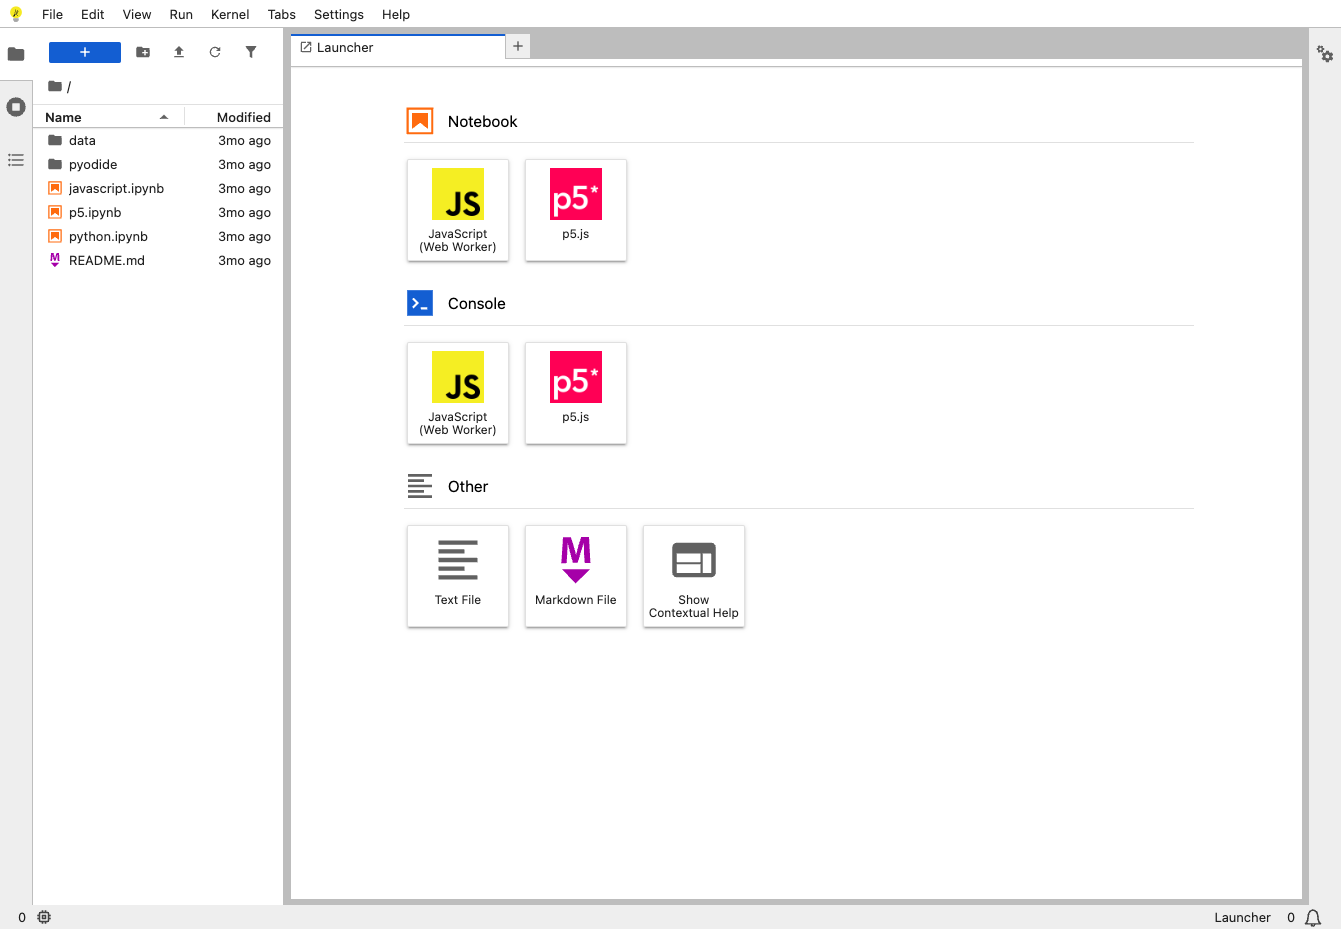Open the Edit menu

[93, 14]
